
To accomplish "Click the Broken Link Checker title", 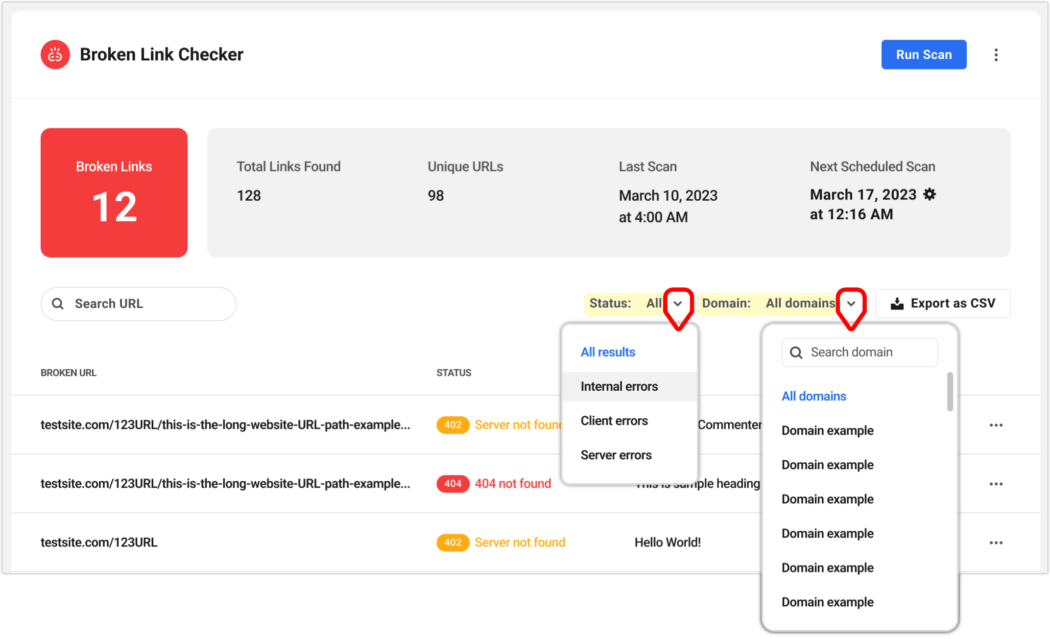I will [x=161, y=54].
